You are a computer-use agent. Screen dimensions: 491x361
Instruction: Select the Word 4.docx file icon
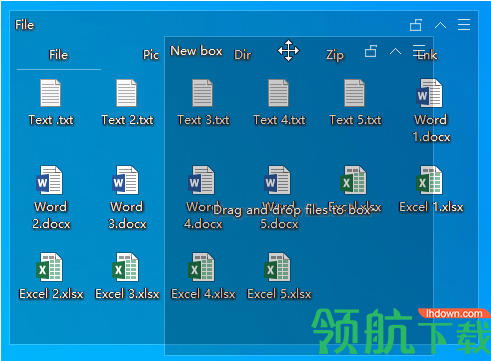(201, 180)
